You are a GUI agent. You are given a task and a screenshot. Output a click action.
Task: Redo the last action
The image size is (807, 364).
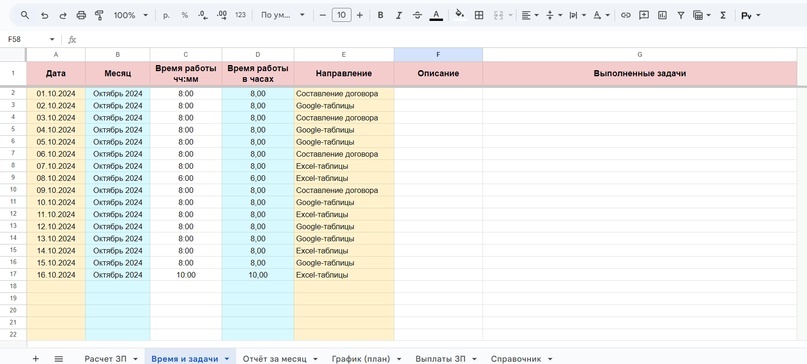(63, 15)
